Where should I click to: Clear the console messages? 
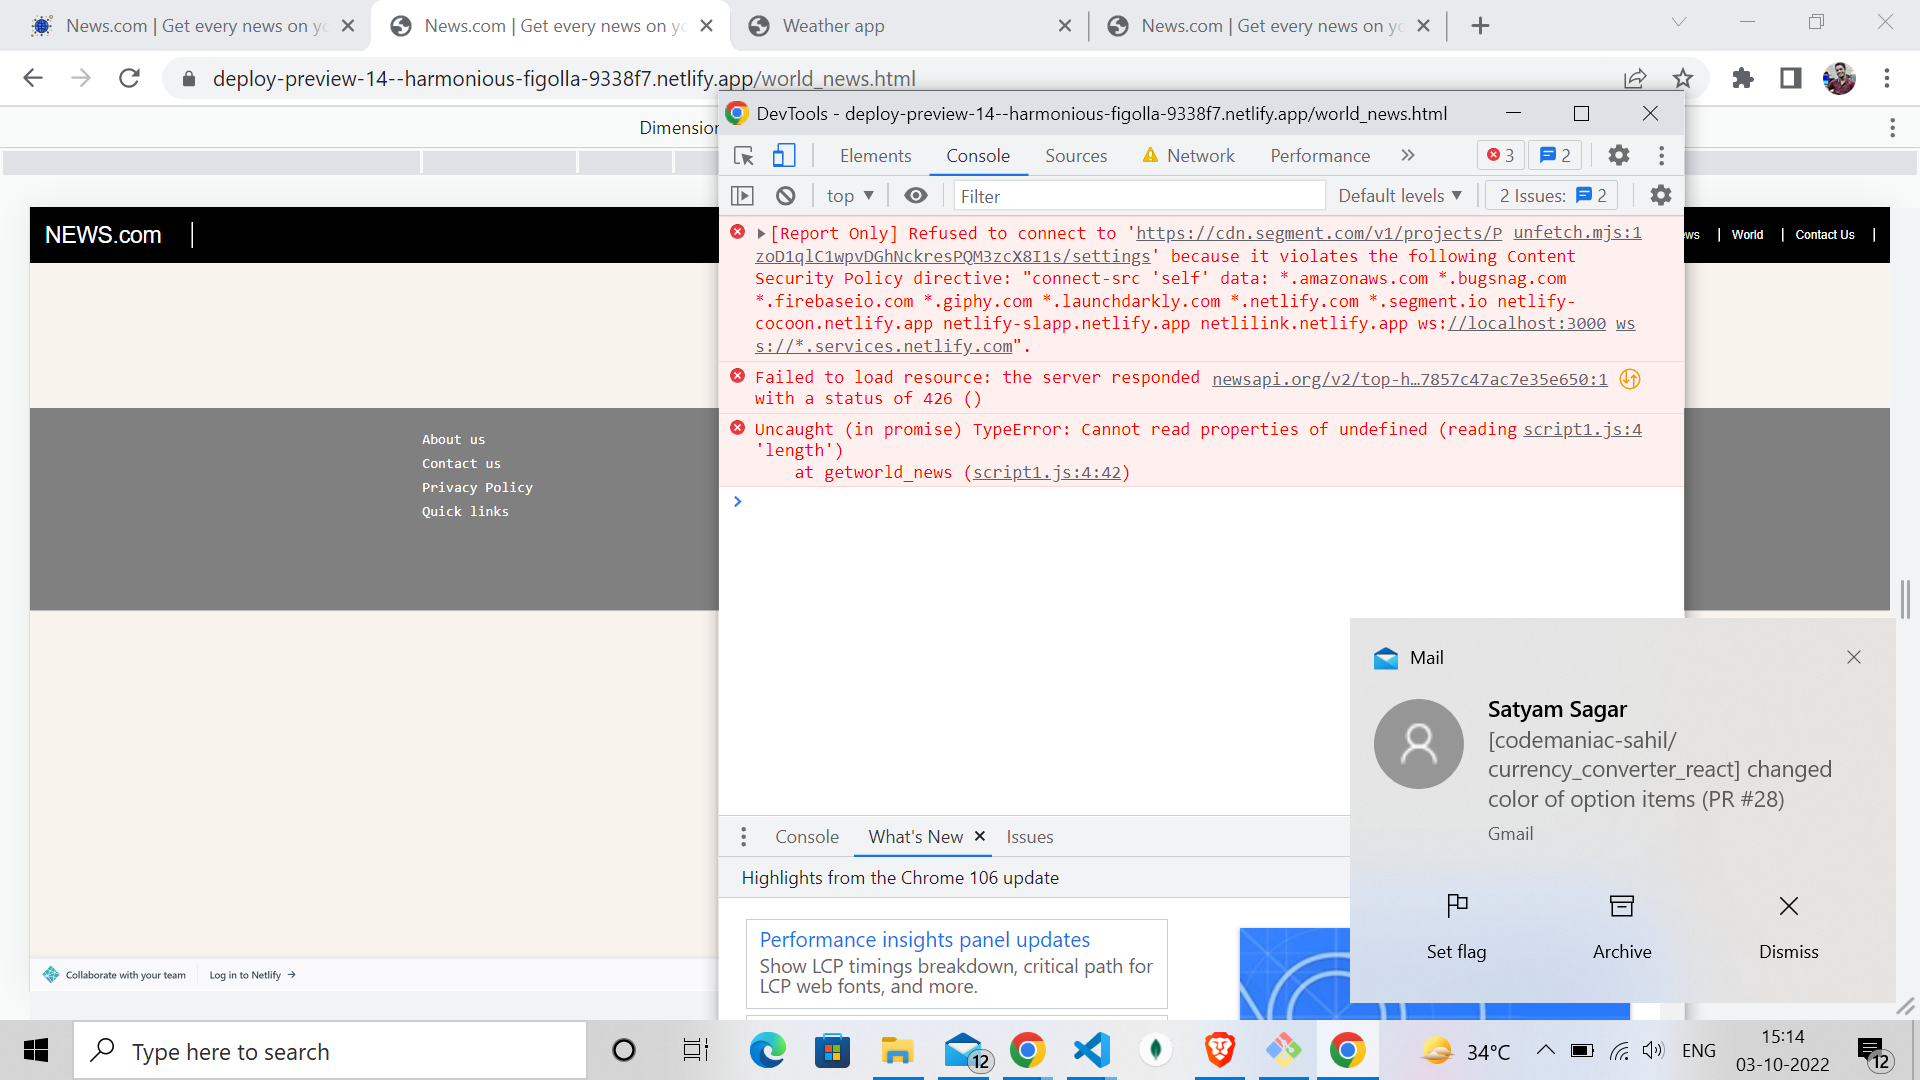click(785, 195)
